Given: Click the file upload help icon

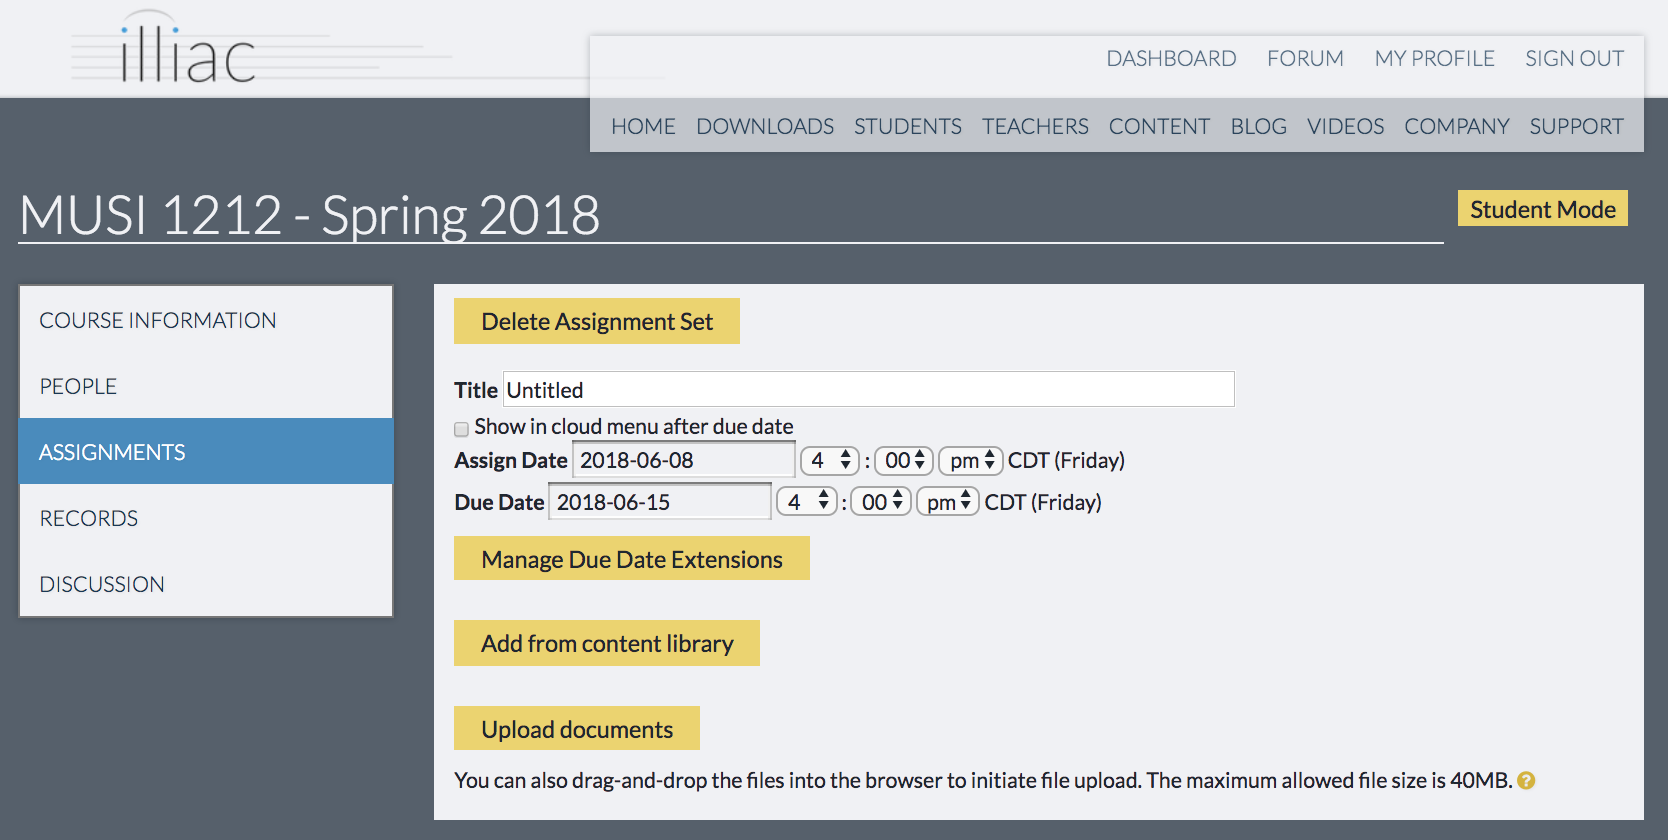Looking at the screenshot, I should (1526, 781).
